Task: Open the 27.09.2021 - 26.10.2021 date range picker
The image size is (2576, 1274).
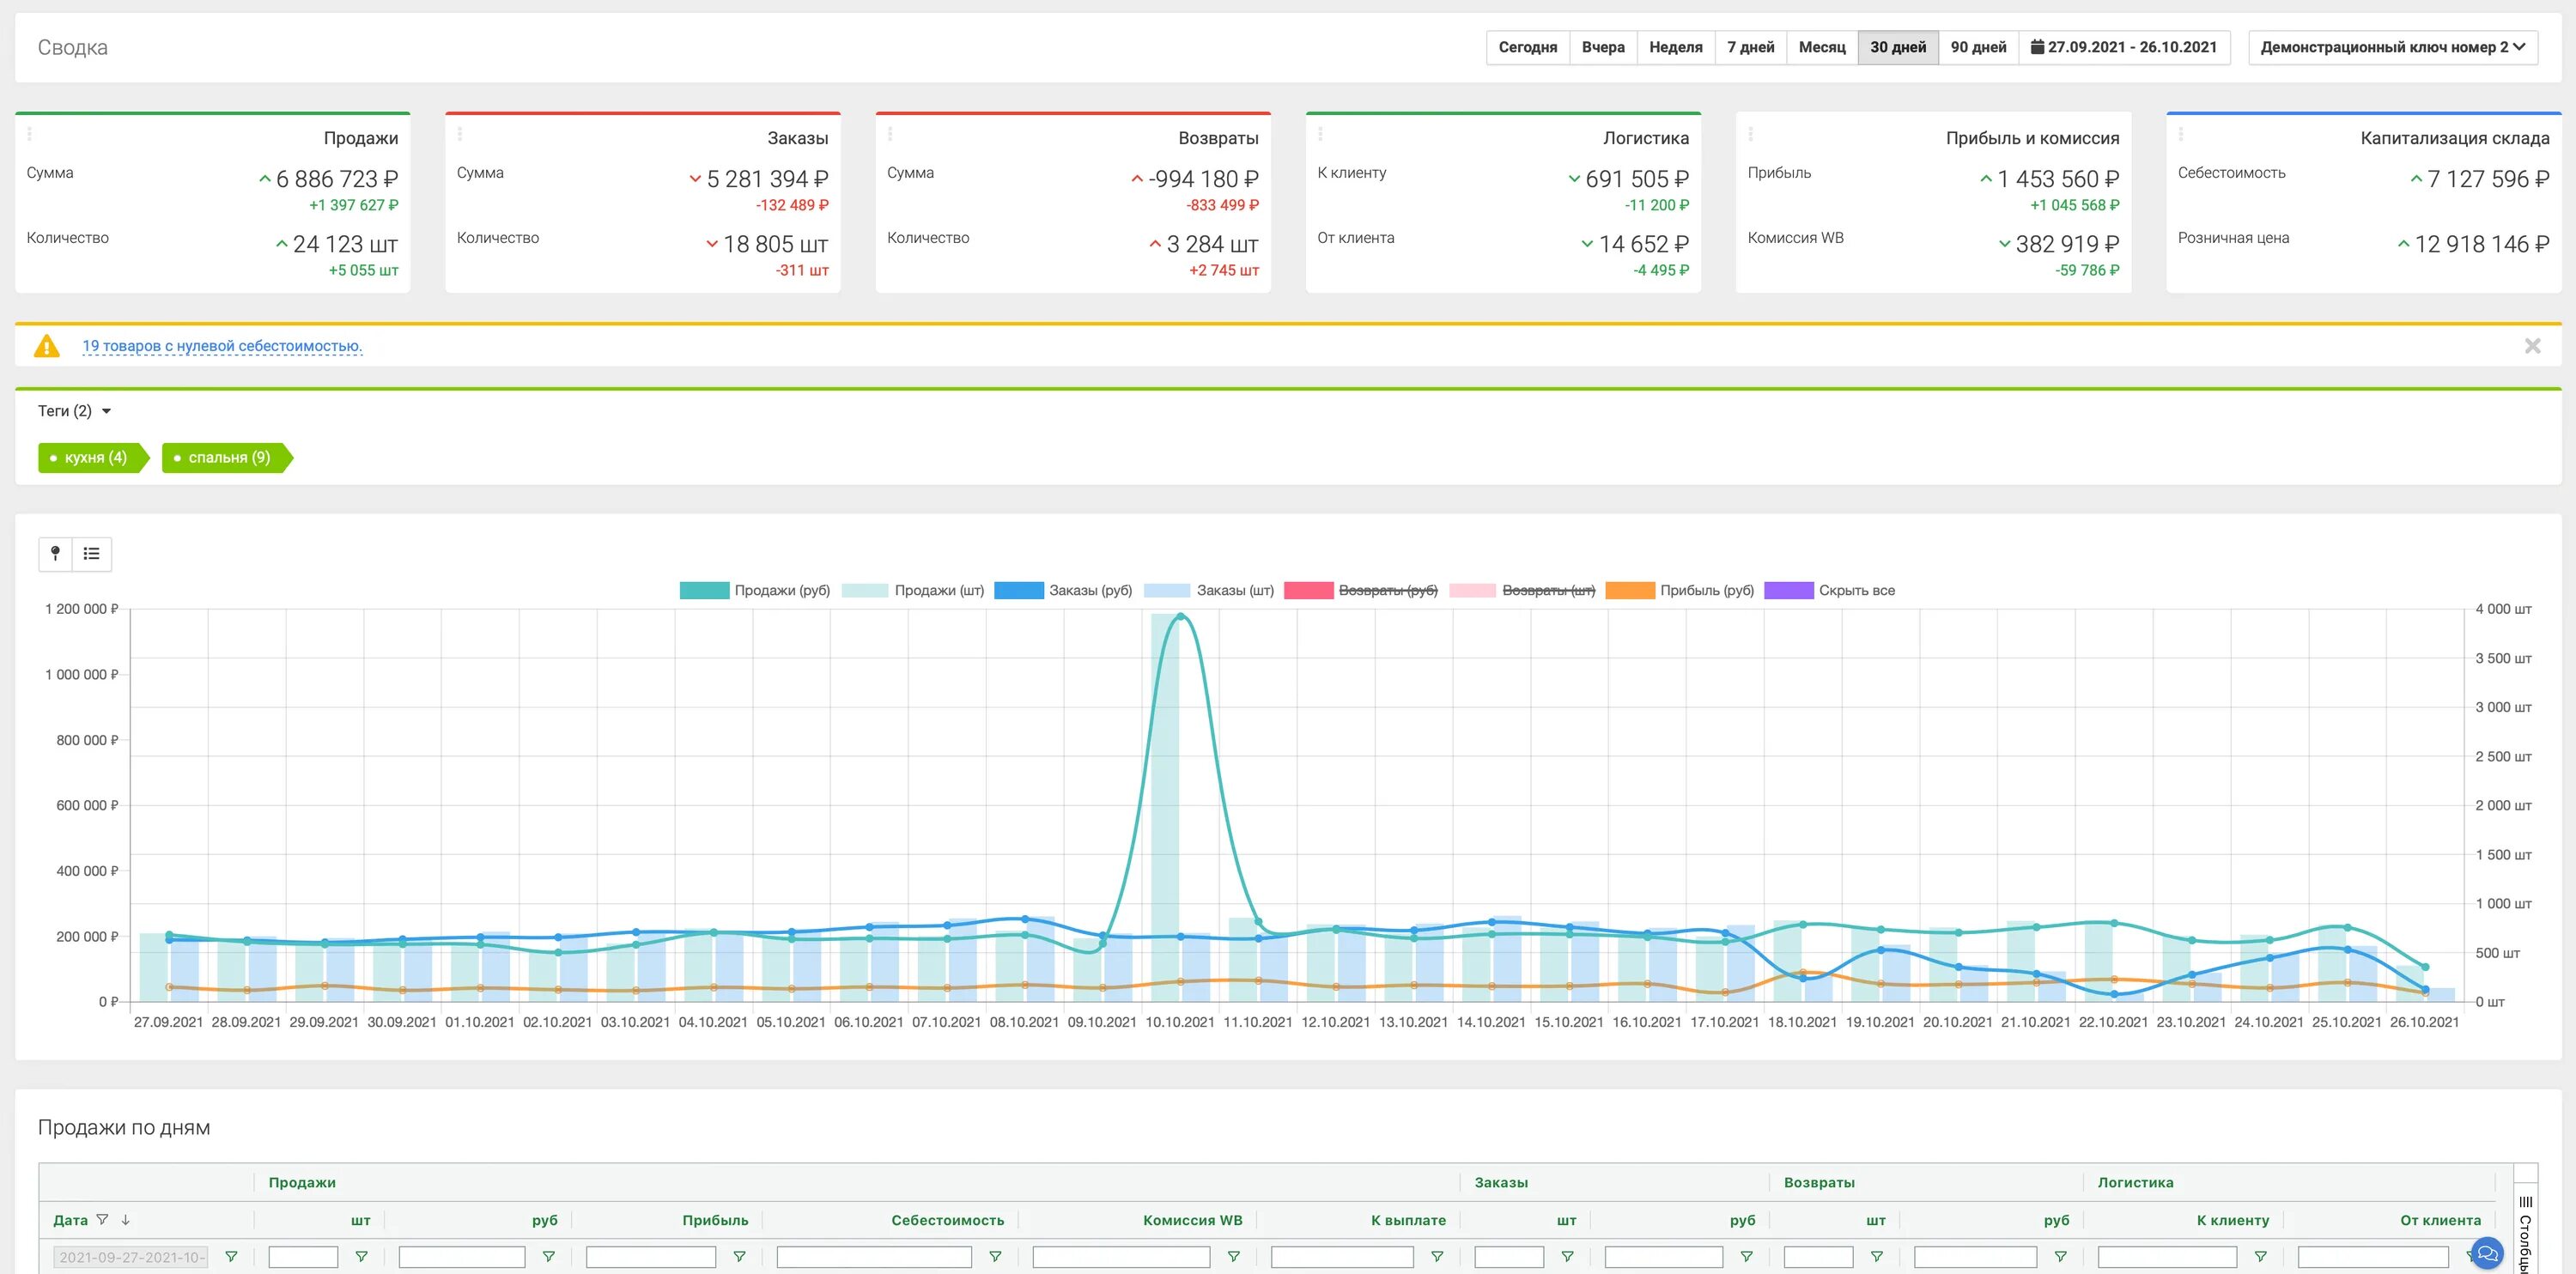Action: [2124, 47]
